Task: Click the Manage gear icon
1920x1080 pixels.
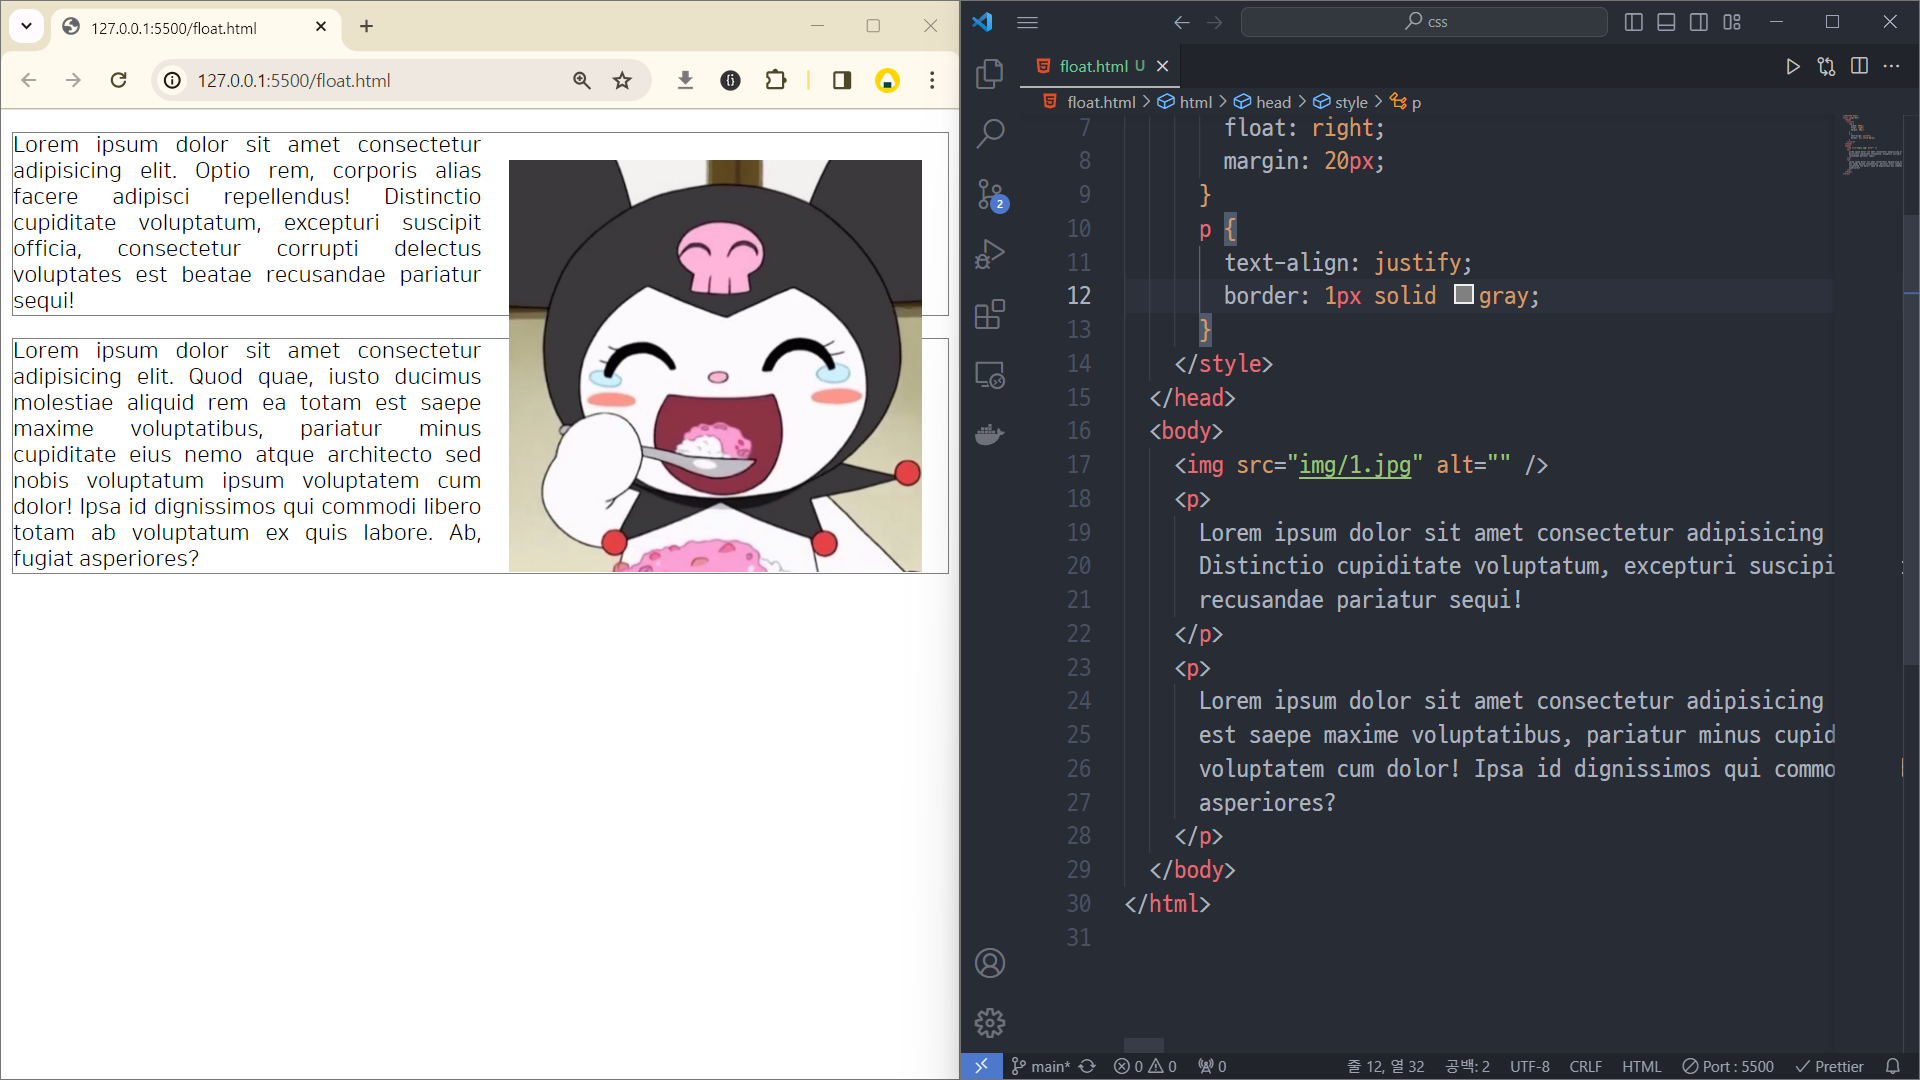Action: [x=989, y=1023]
